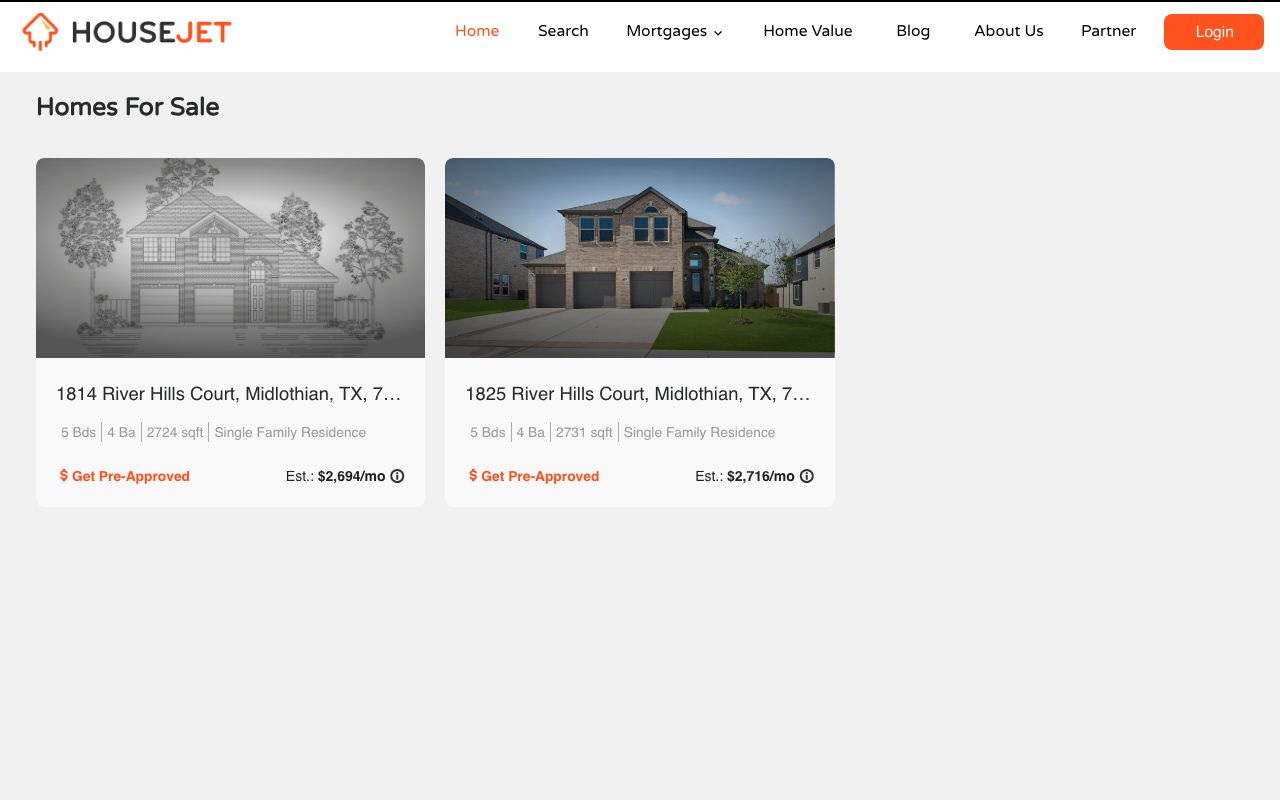Click the HouseJet logo

click(127, 32)
